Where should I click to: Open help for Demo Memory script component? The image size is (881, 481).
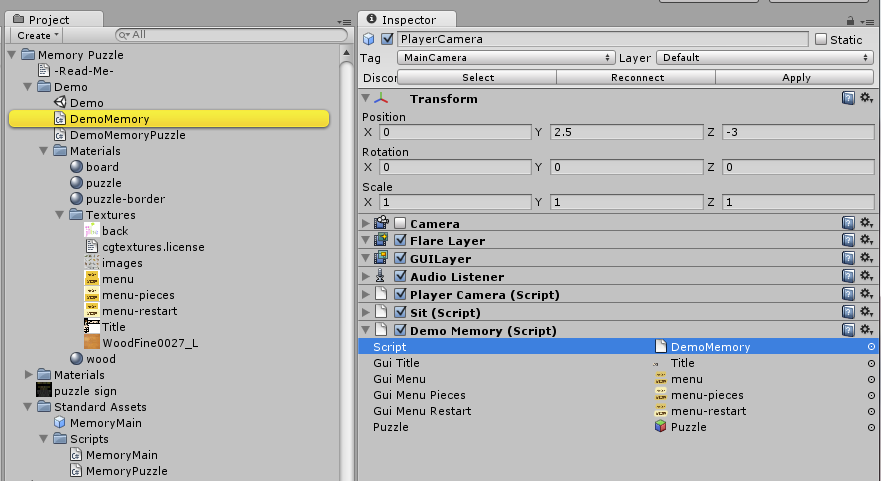[848, 331]
